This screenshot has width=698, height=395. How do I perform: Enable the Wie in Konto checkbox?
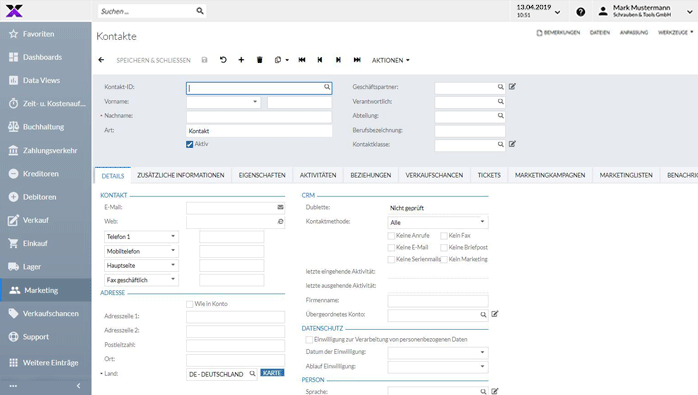[x=190, y=304]
